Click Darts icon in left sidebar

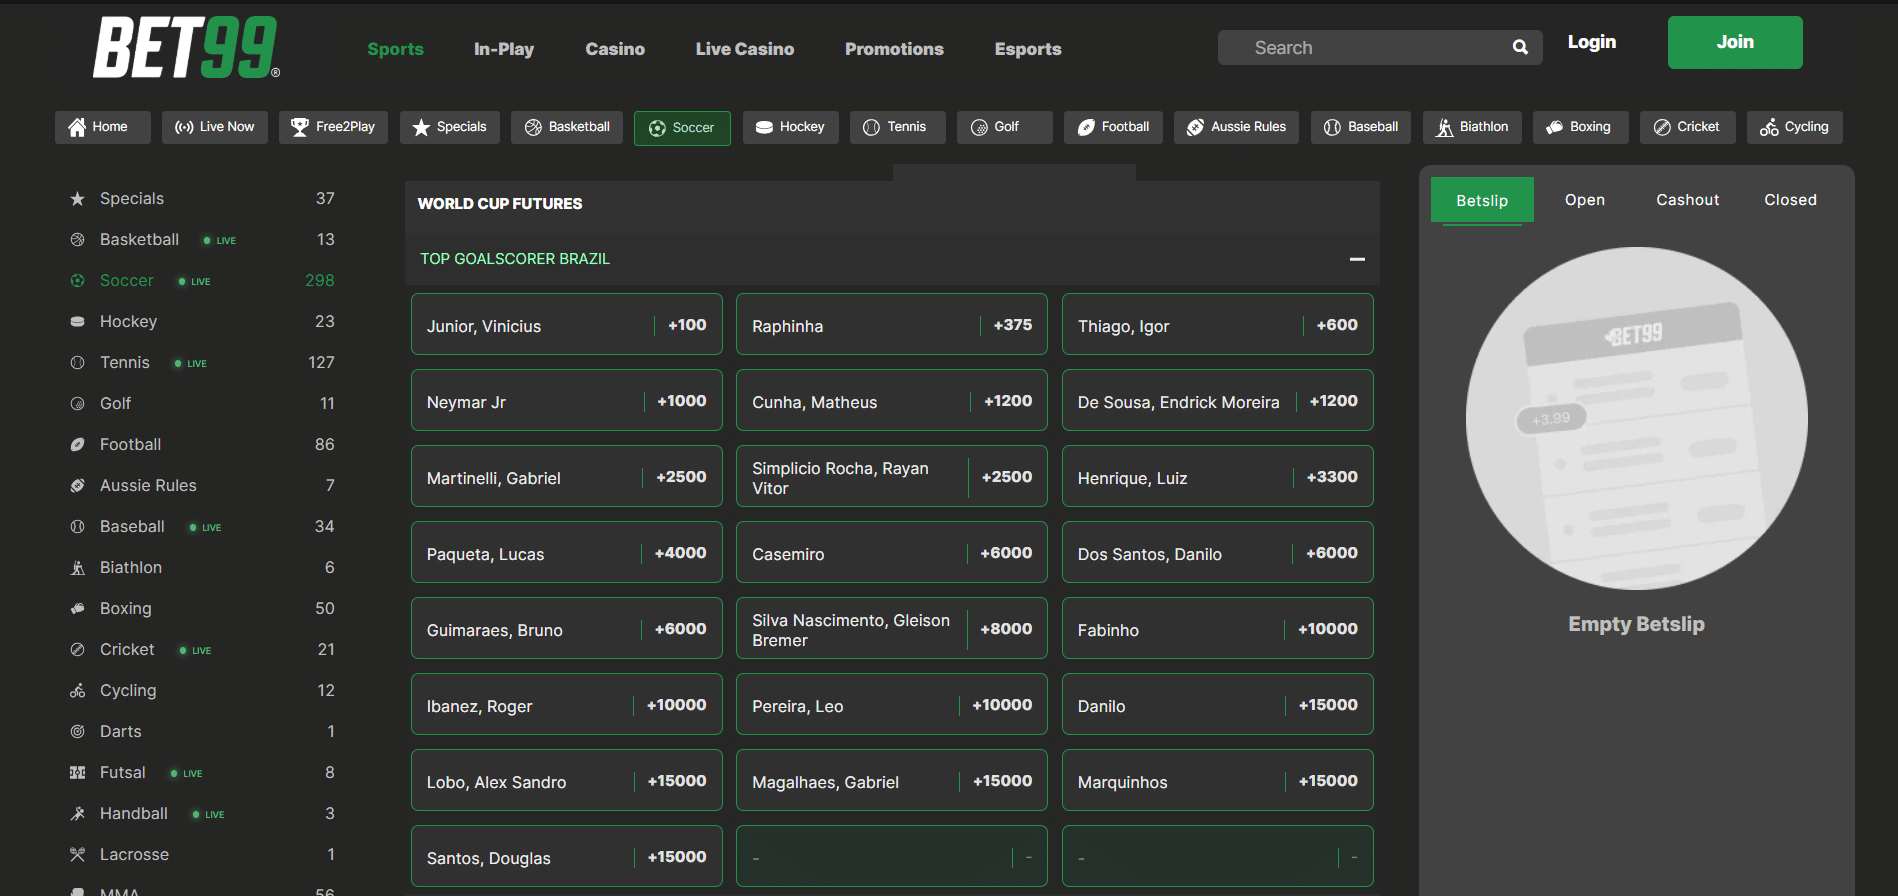77,732
